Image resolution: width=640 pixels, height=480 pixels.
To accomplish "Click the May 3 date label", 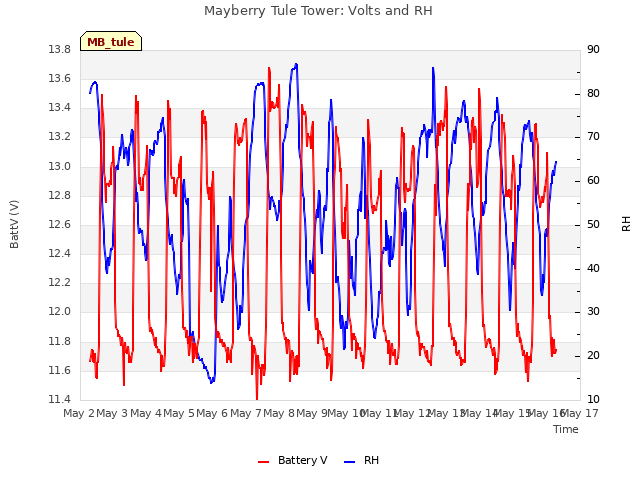I will point(112,413).
